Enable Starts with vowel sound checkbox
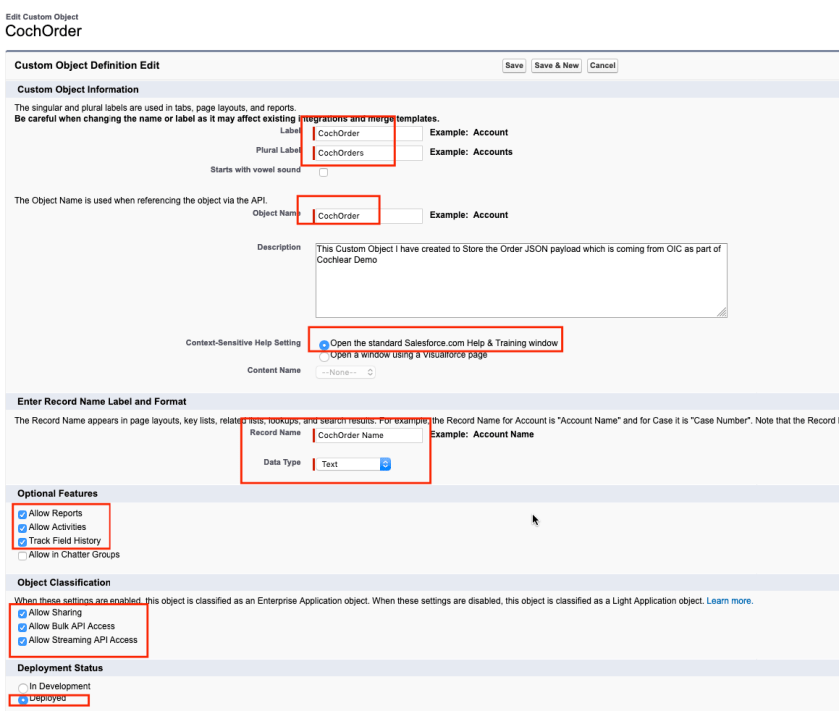Screen dimensions: 839x711 tap(323, 172)
